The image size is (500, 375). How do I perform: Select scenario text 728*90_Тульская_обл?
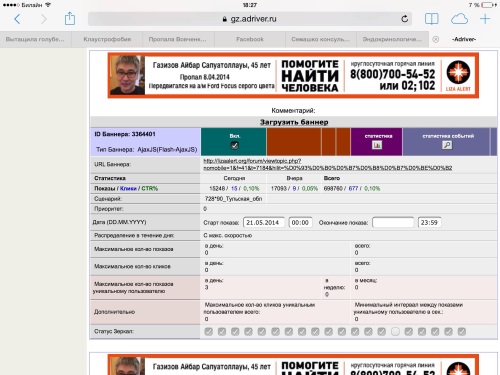tap(233, 199)
